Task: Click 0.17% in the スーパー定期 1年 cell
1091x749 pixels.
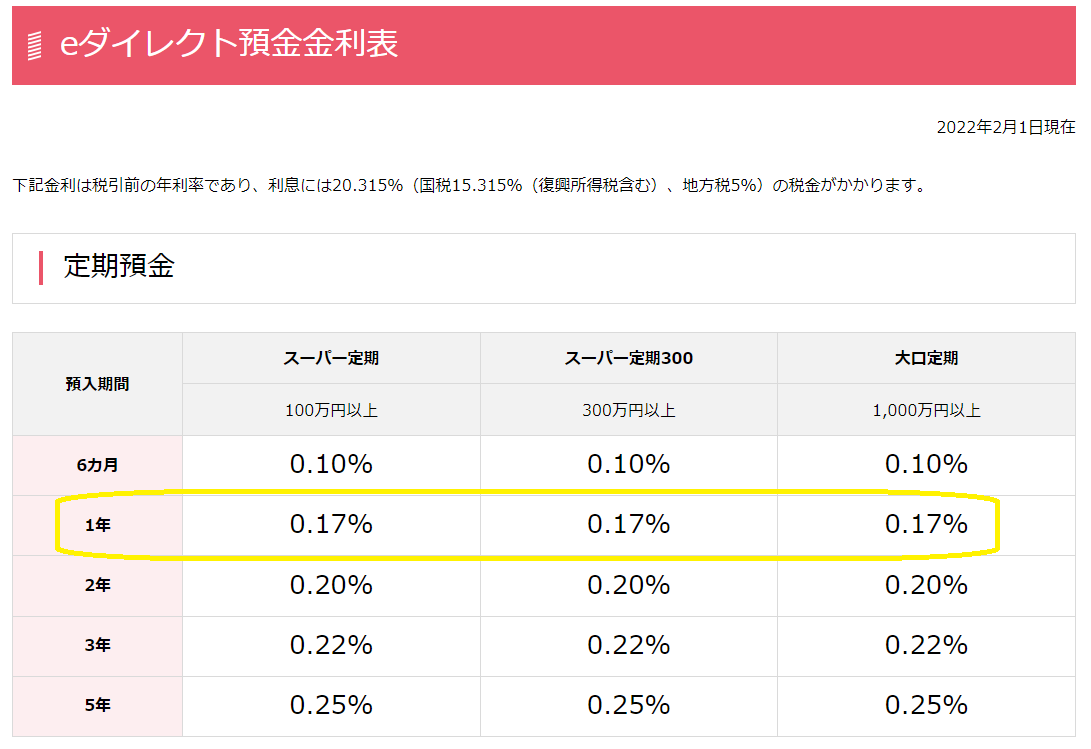Action: 331,524
